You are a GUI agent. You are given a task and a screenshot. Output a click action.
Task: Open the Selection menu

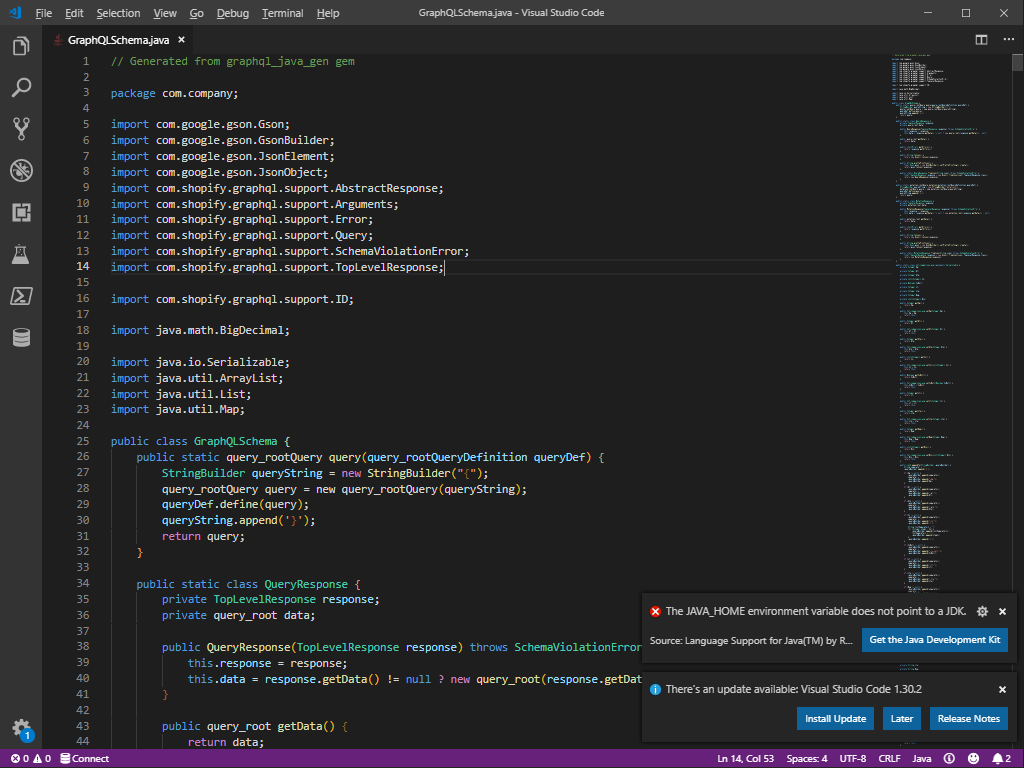118,13
